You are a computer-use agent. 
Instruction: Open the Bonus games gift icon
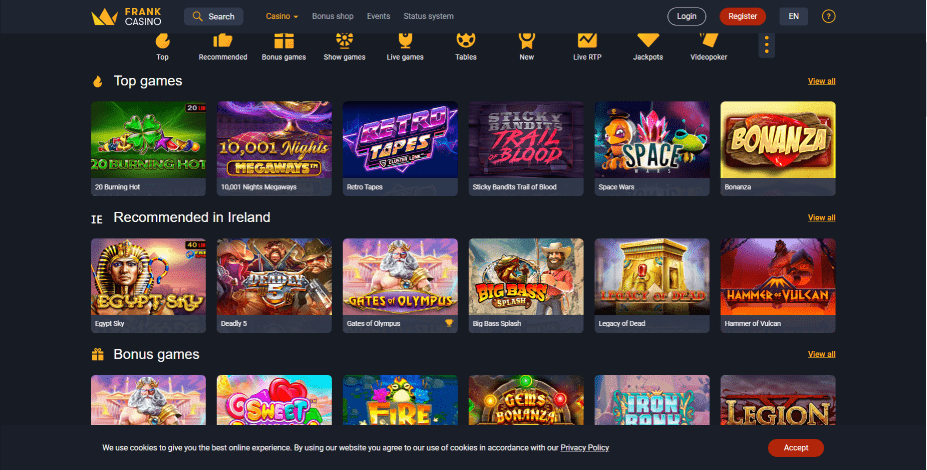[284, 41]
